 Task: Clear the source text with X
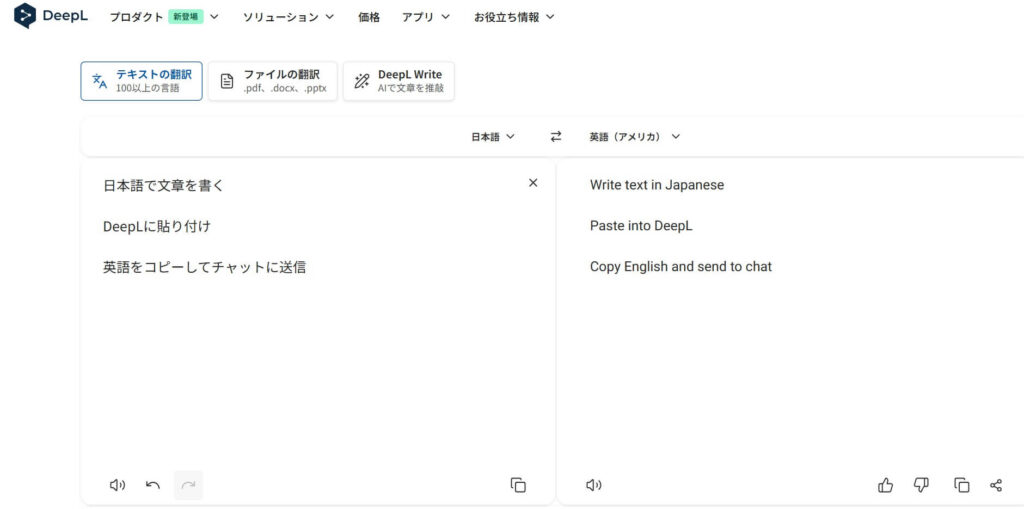point(533,183)
